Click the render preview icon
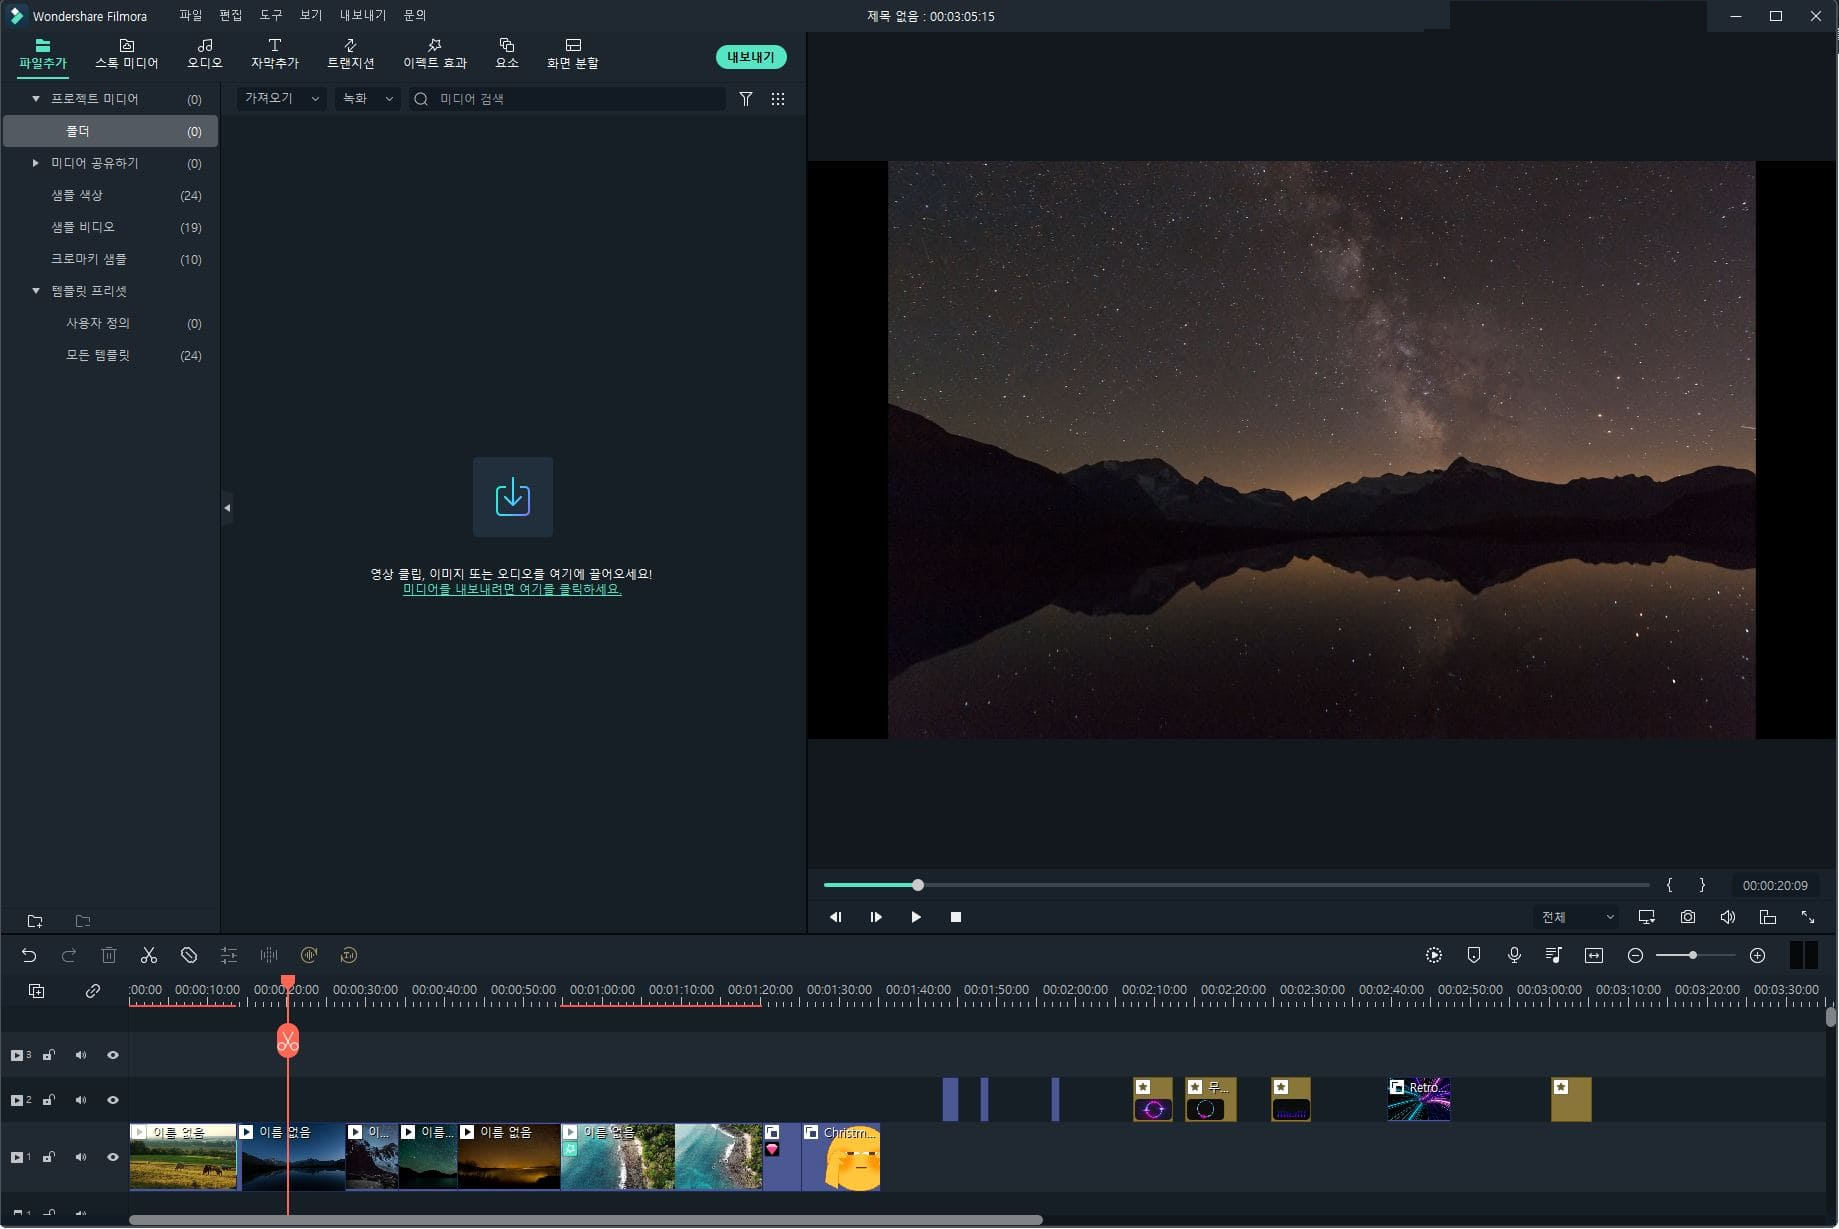Viewport: 1839px width, 1229px height. [1434, 955]
